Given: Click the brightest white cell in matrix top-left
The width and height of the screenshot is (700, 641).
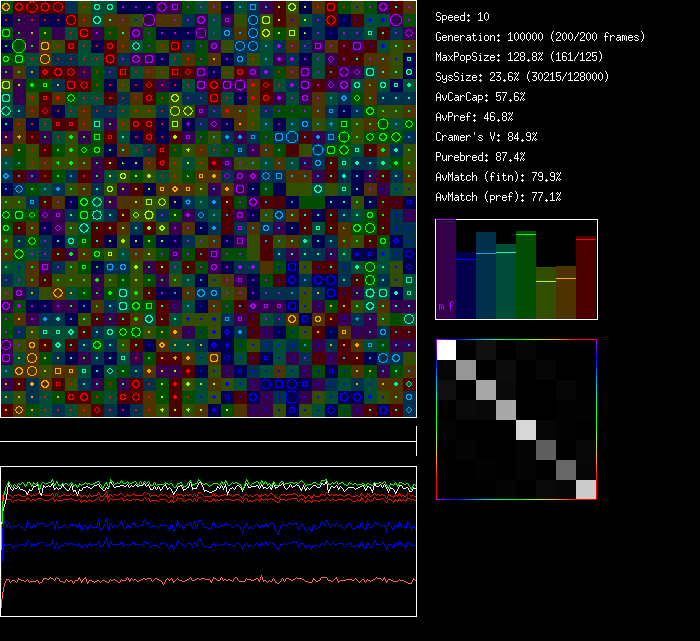Looking at the screenshot, I should coord(446,349).
